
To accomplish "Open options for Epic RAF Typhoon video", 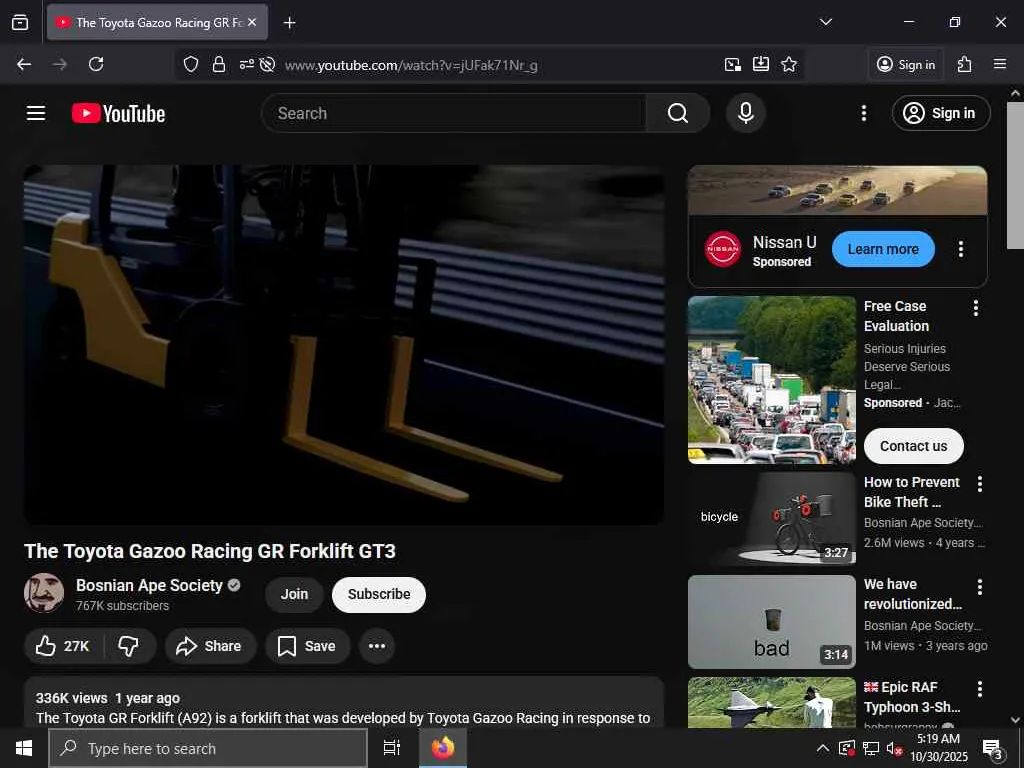I will [979, 688].
